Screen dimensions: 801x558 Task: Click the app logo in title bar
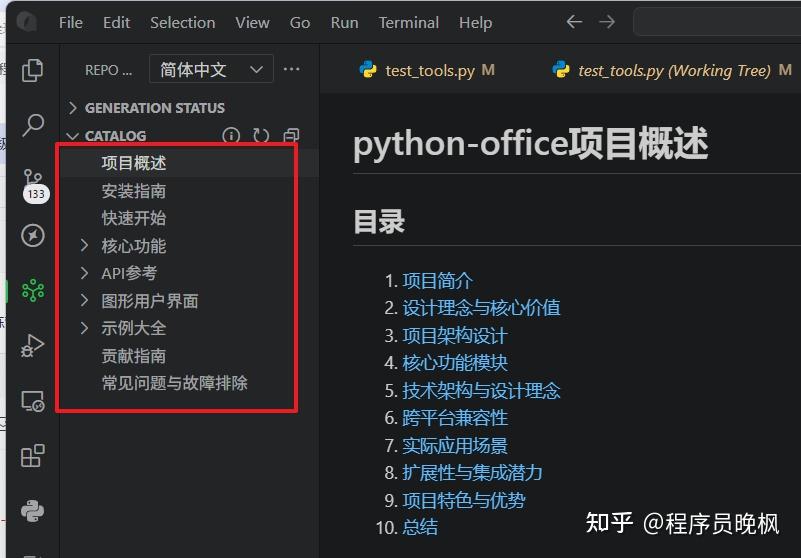click(27, 22)
